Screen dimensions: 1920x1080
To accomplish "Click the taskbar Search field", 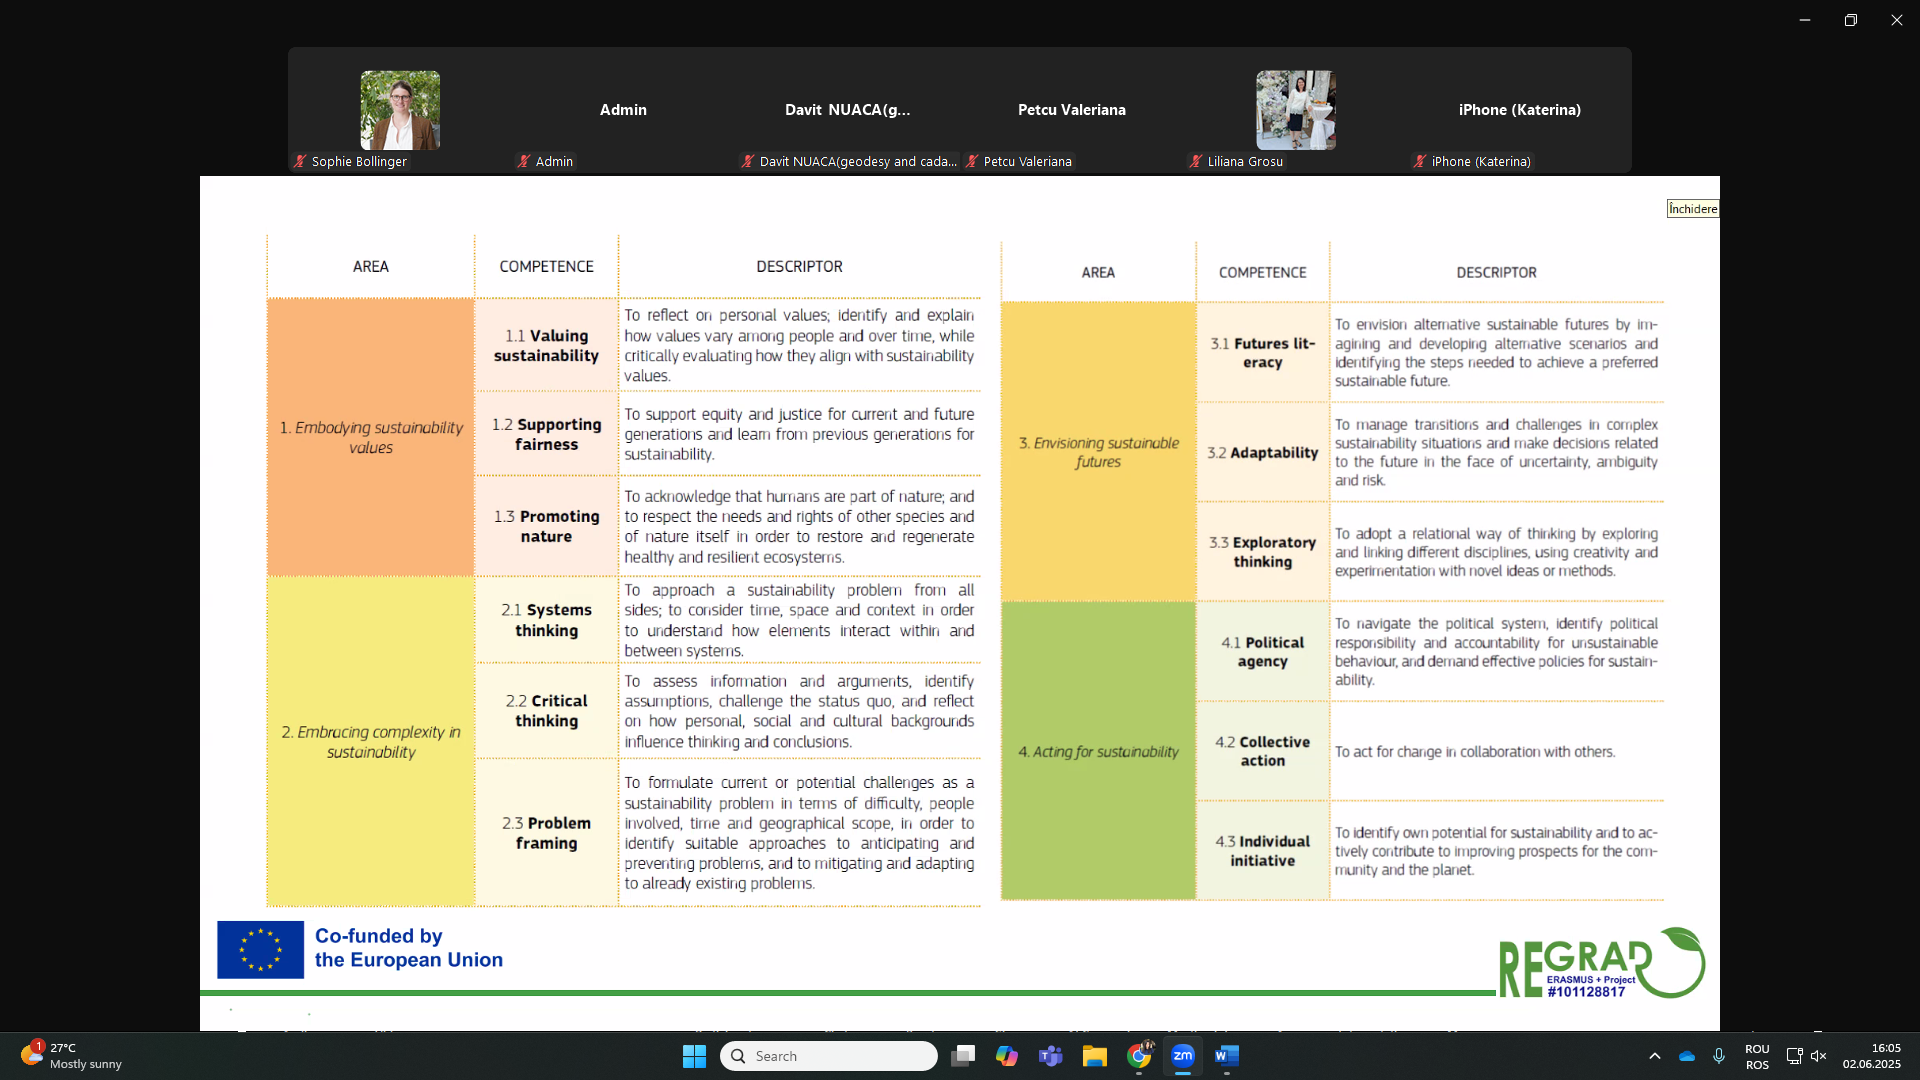I will (x=829, y=1056).
